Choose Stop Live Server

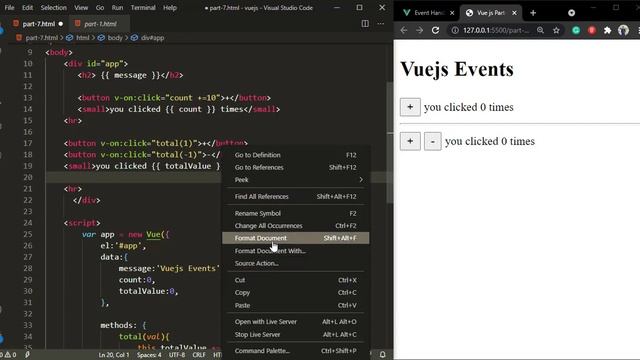296,334
